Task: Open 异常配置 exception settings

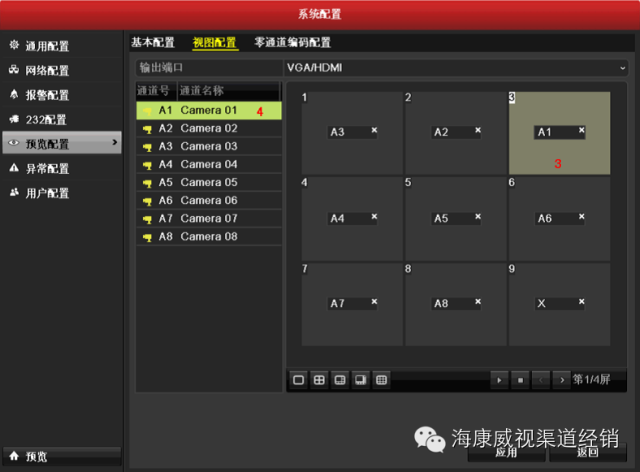Action: pyautogui.click(x=61, y=168)
